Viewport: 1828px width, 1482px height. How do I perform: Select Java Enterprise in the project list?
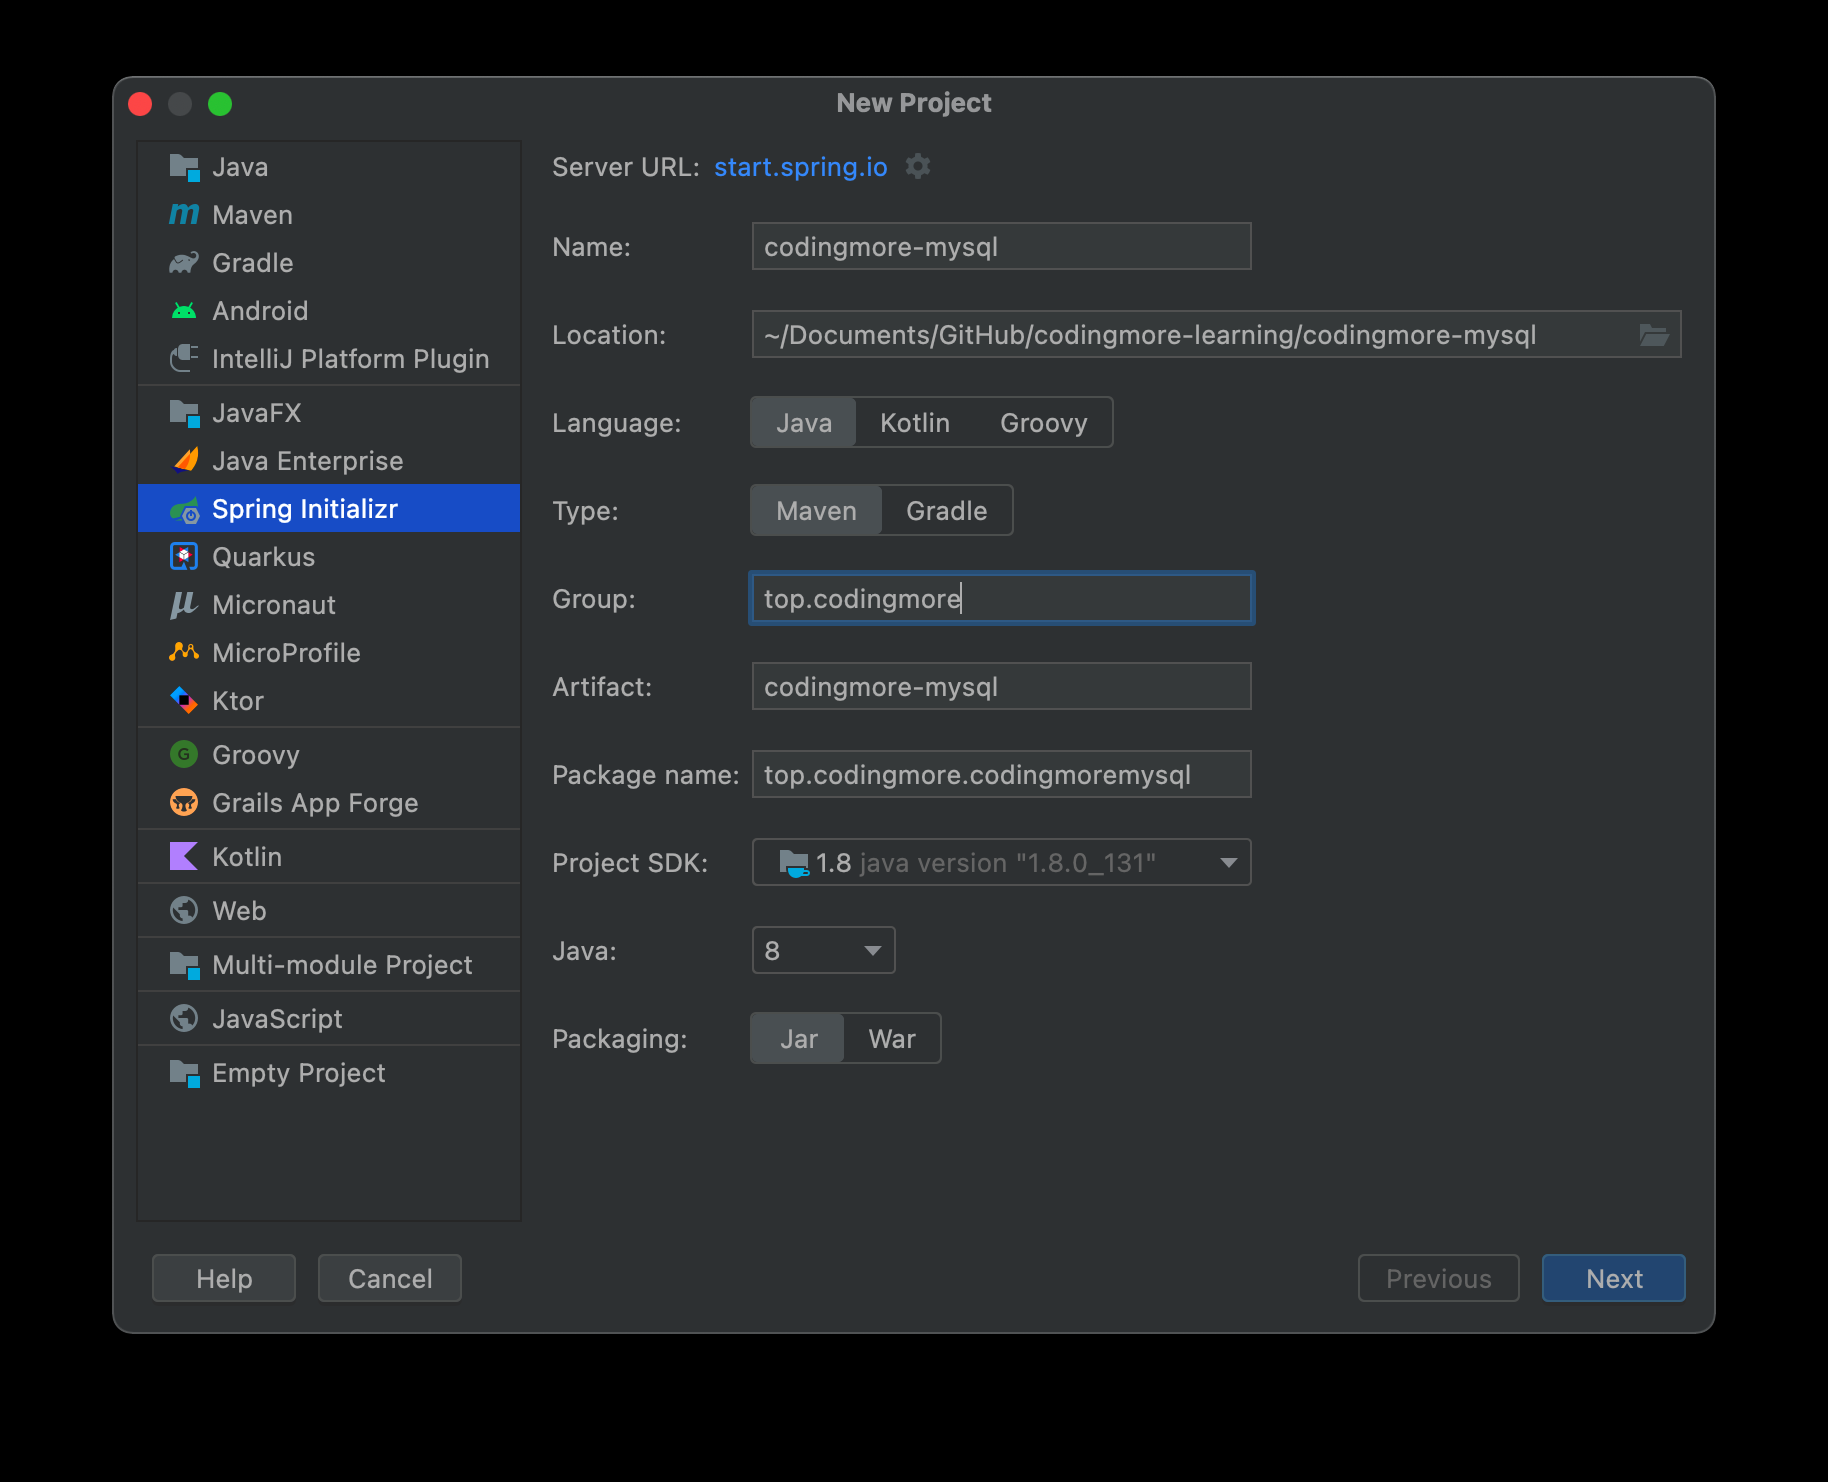point(307,461)
